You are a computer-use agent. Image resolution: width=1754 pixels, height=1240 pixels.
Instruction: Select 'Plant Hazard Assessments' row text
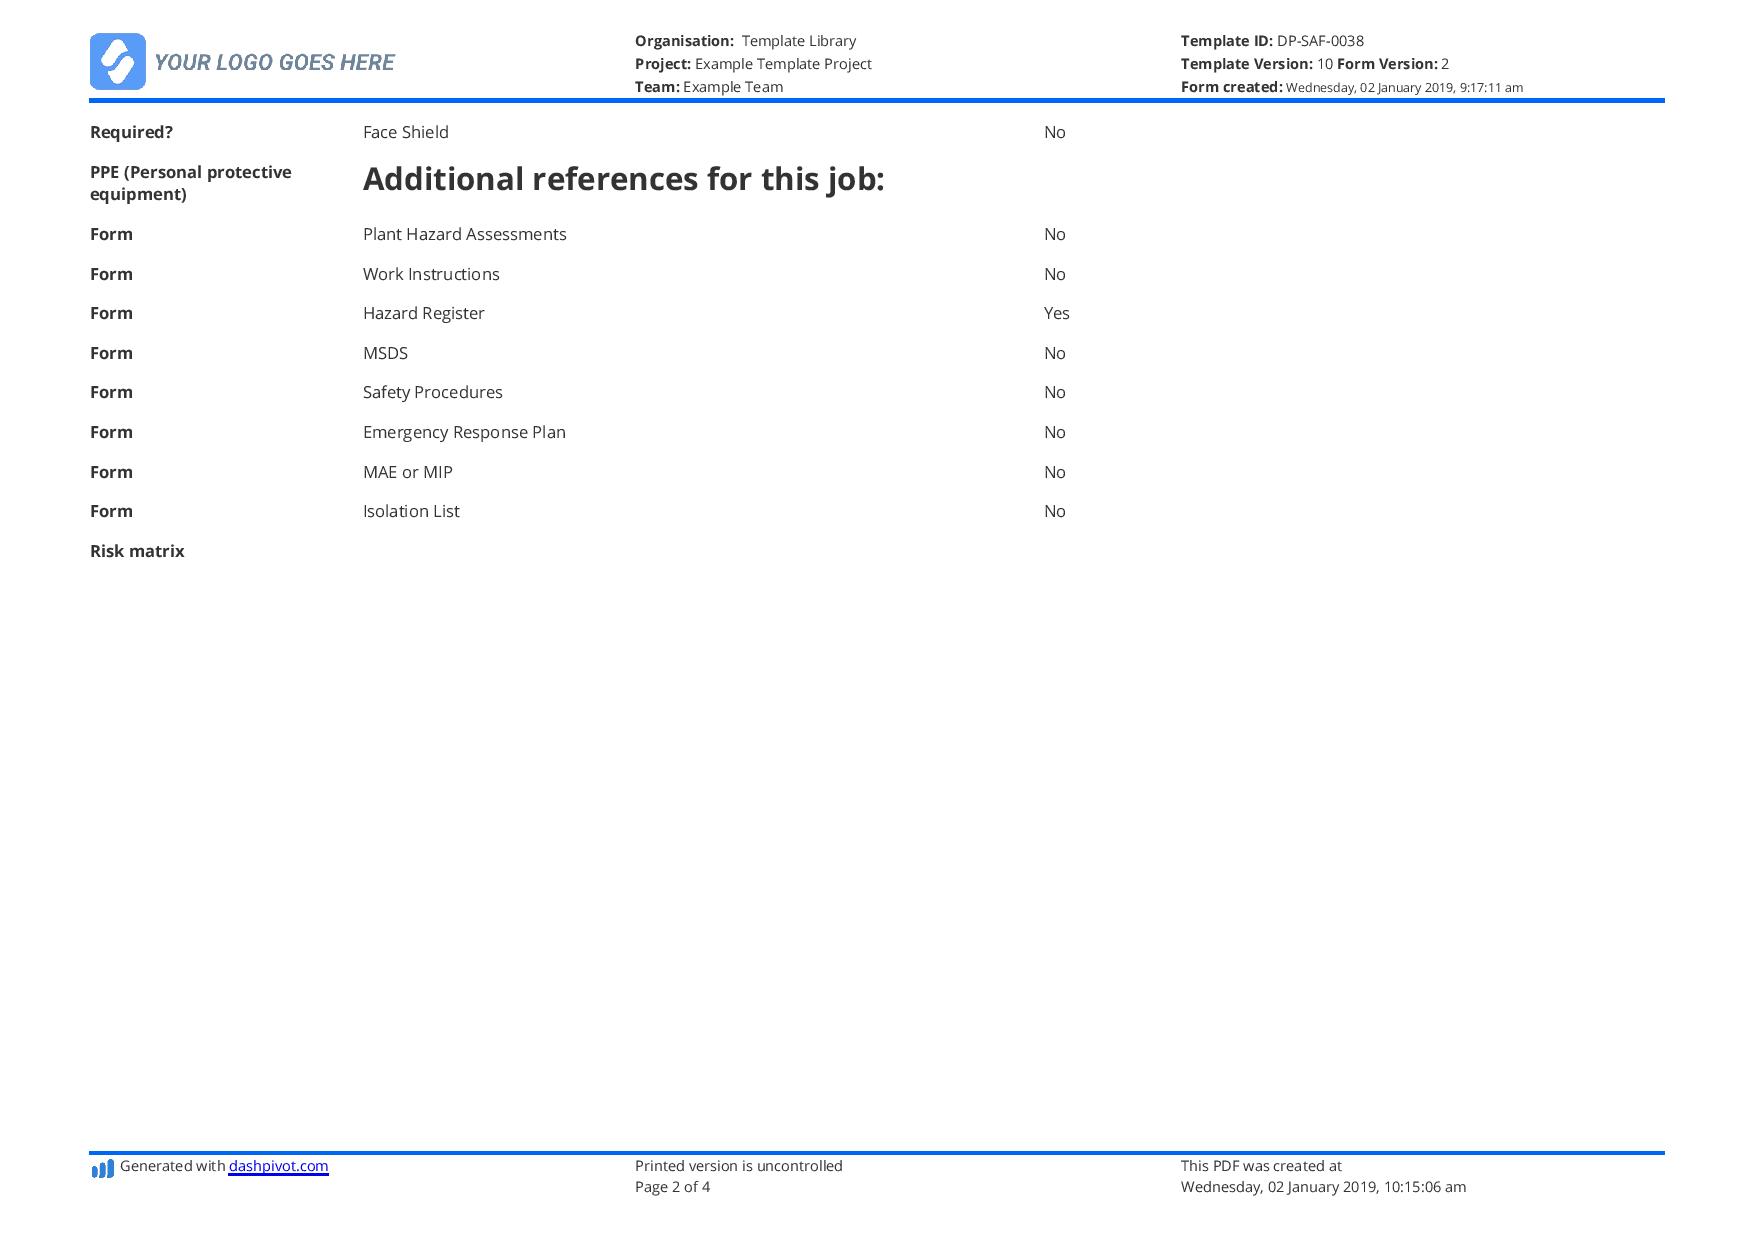465,234
